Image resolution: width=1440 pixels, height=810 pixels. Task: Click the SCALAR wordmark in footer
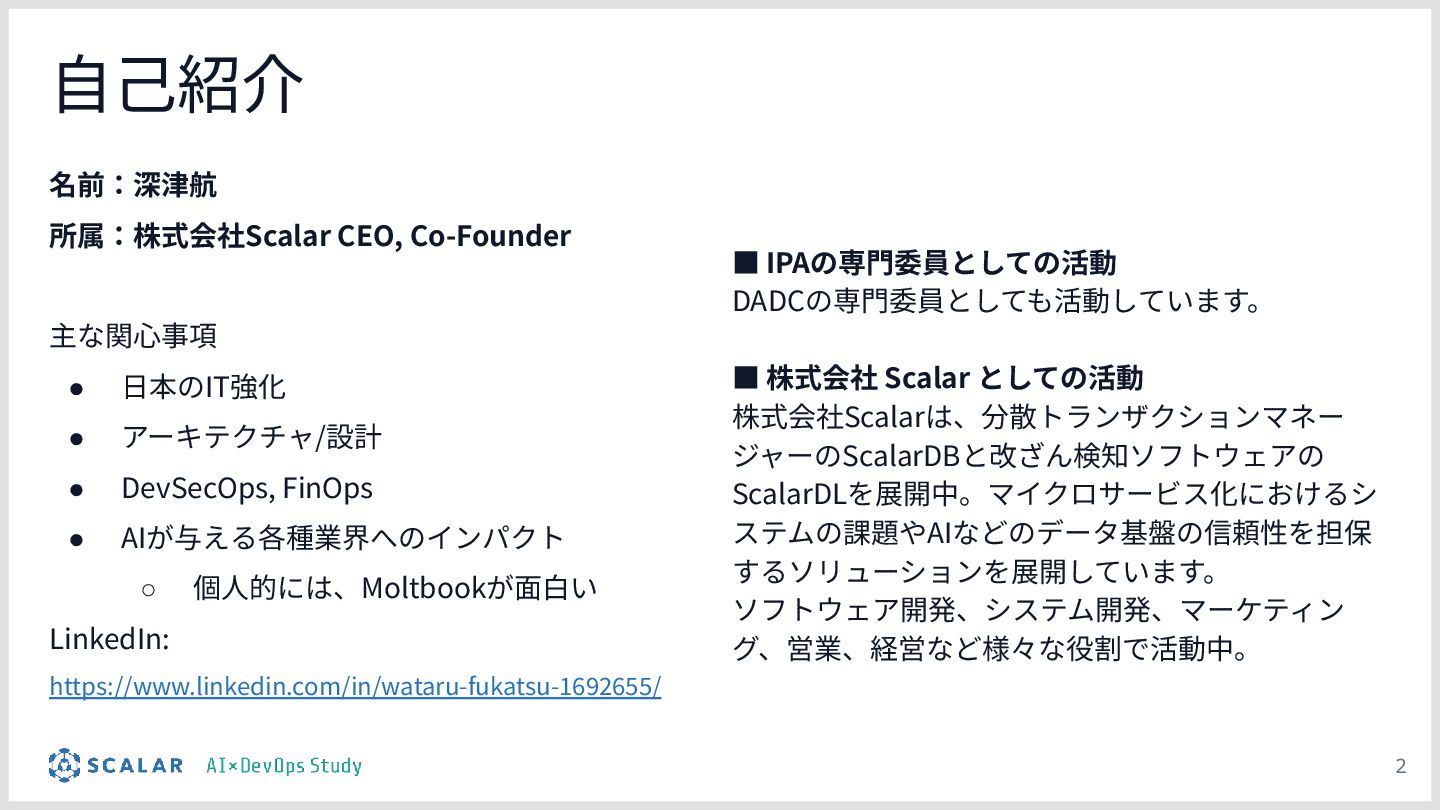click(x=135, y=766)
